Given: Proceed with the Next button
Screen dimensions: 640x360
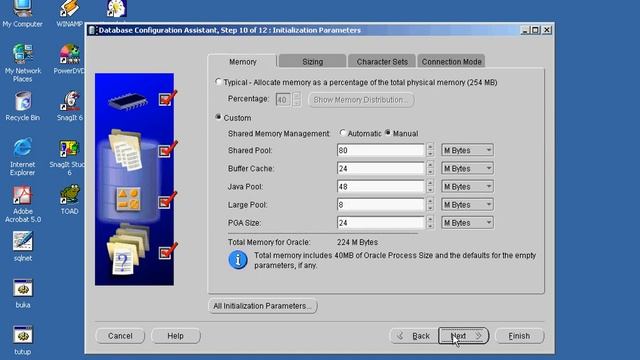Looking at the screenshot, I should tap(464, 336).
